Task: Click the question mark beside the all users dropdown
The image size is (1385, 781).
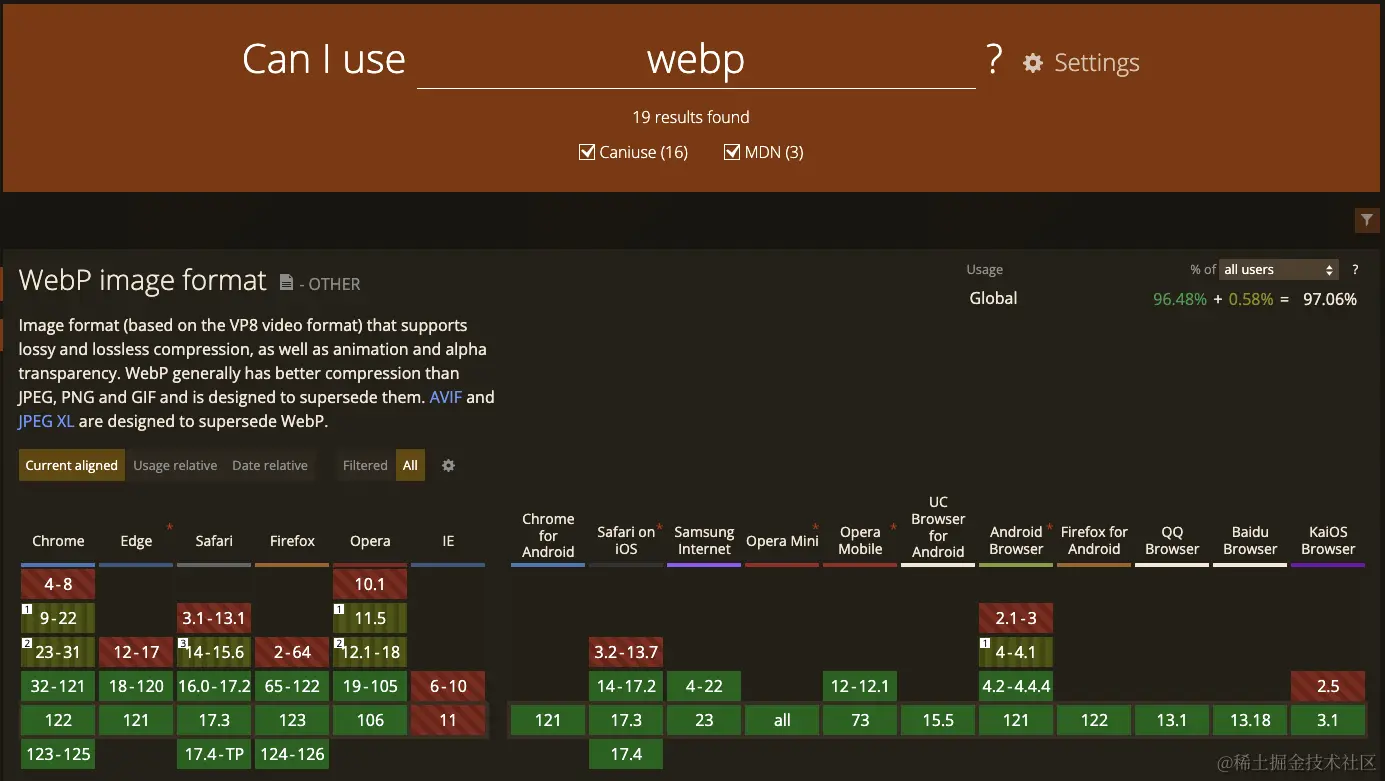Action: 1355,270
